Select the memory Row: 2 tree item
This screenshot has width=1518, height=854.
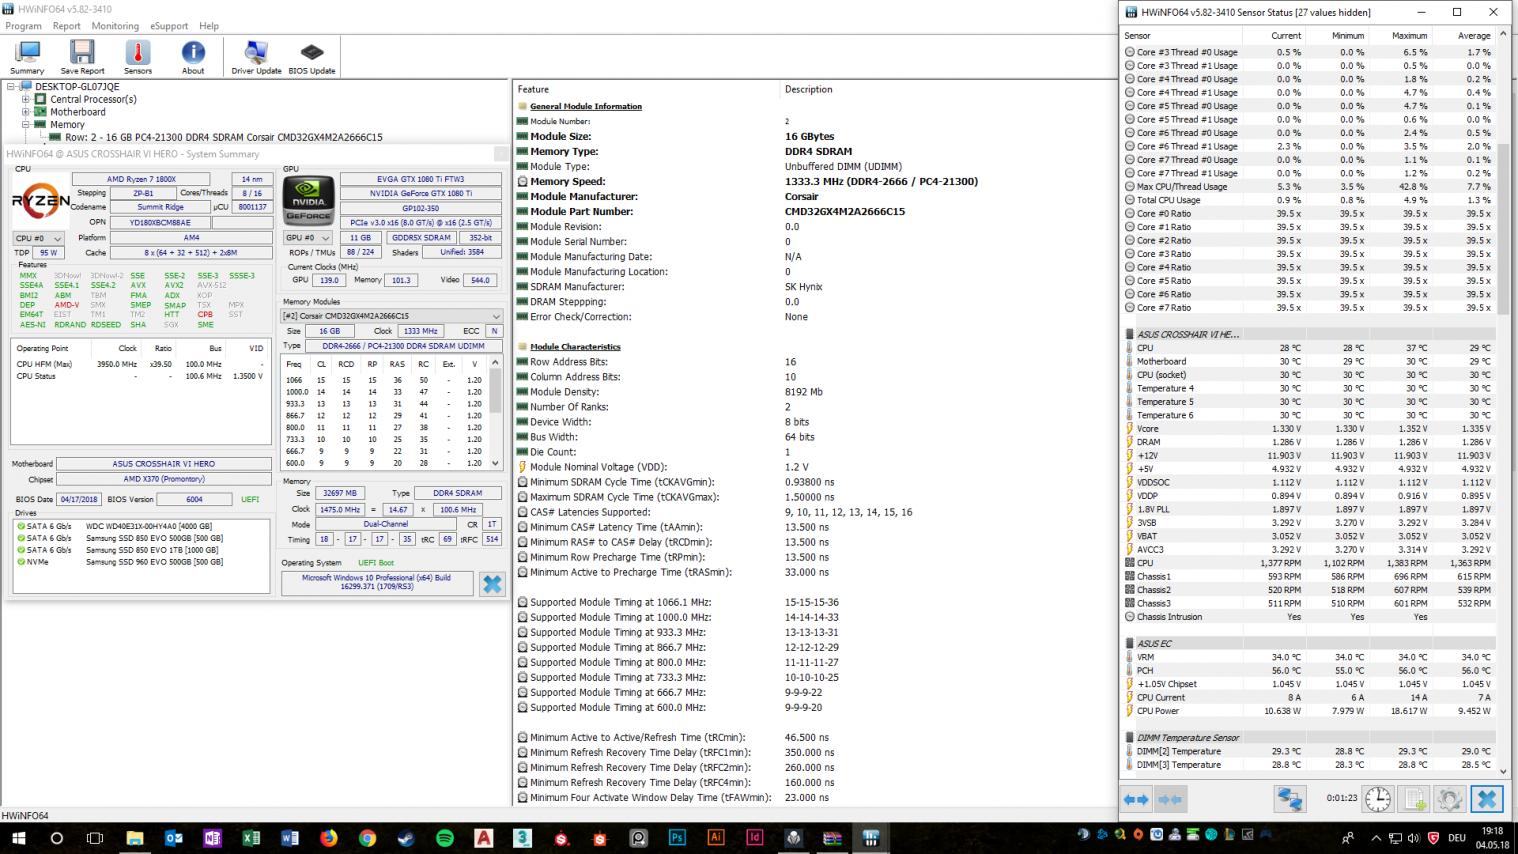[224, 138]
